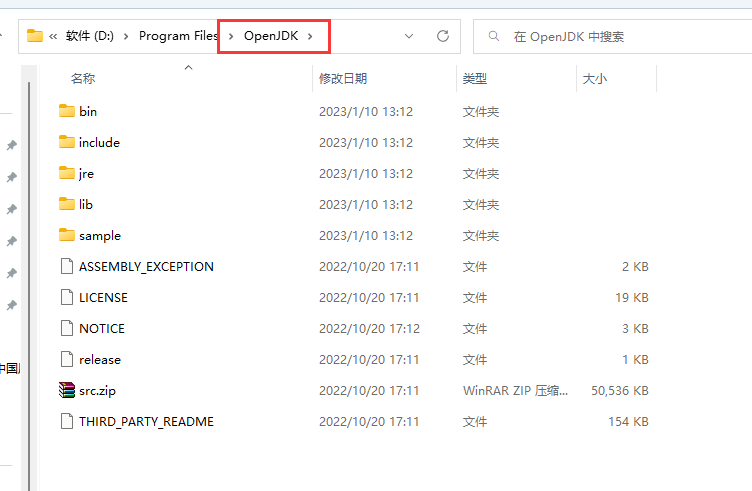Select the jre folder name
The height and width of the screenshot is (491, 752).
tap(86, 174)
